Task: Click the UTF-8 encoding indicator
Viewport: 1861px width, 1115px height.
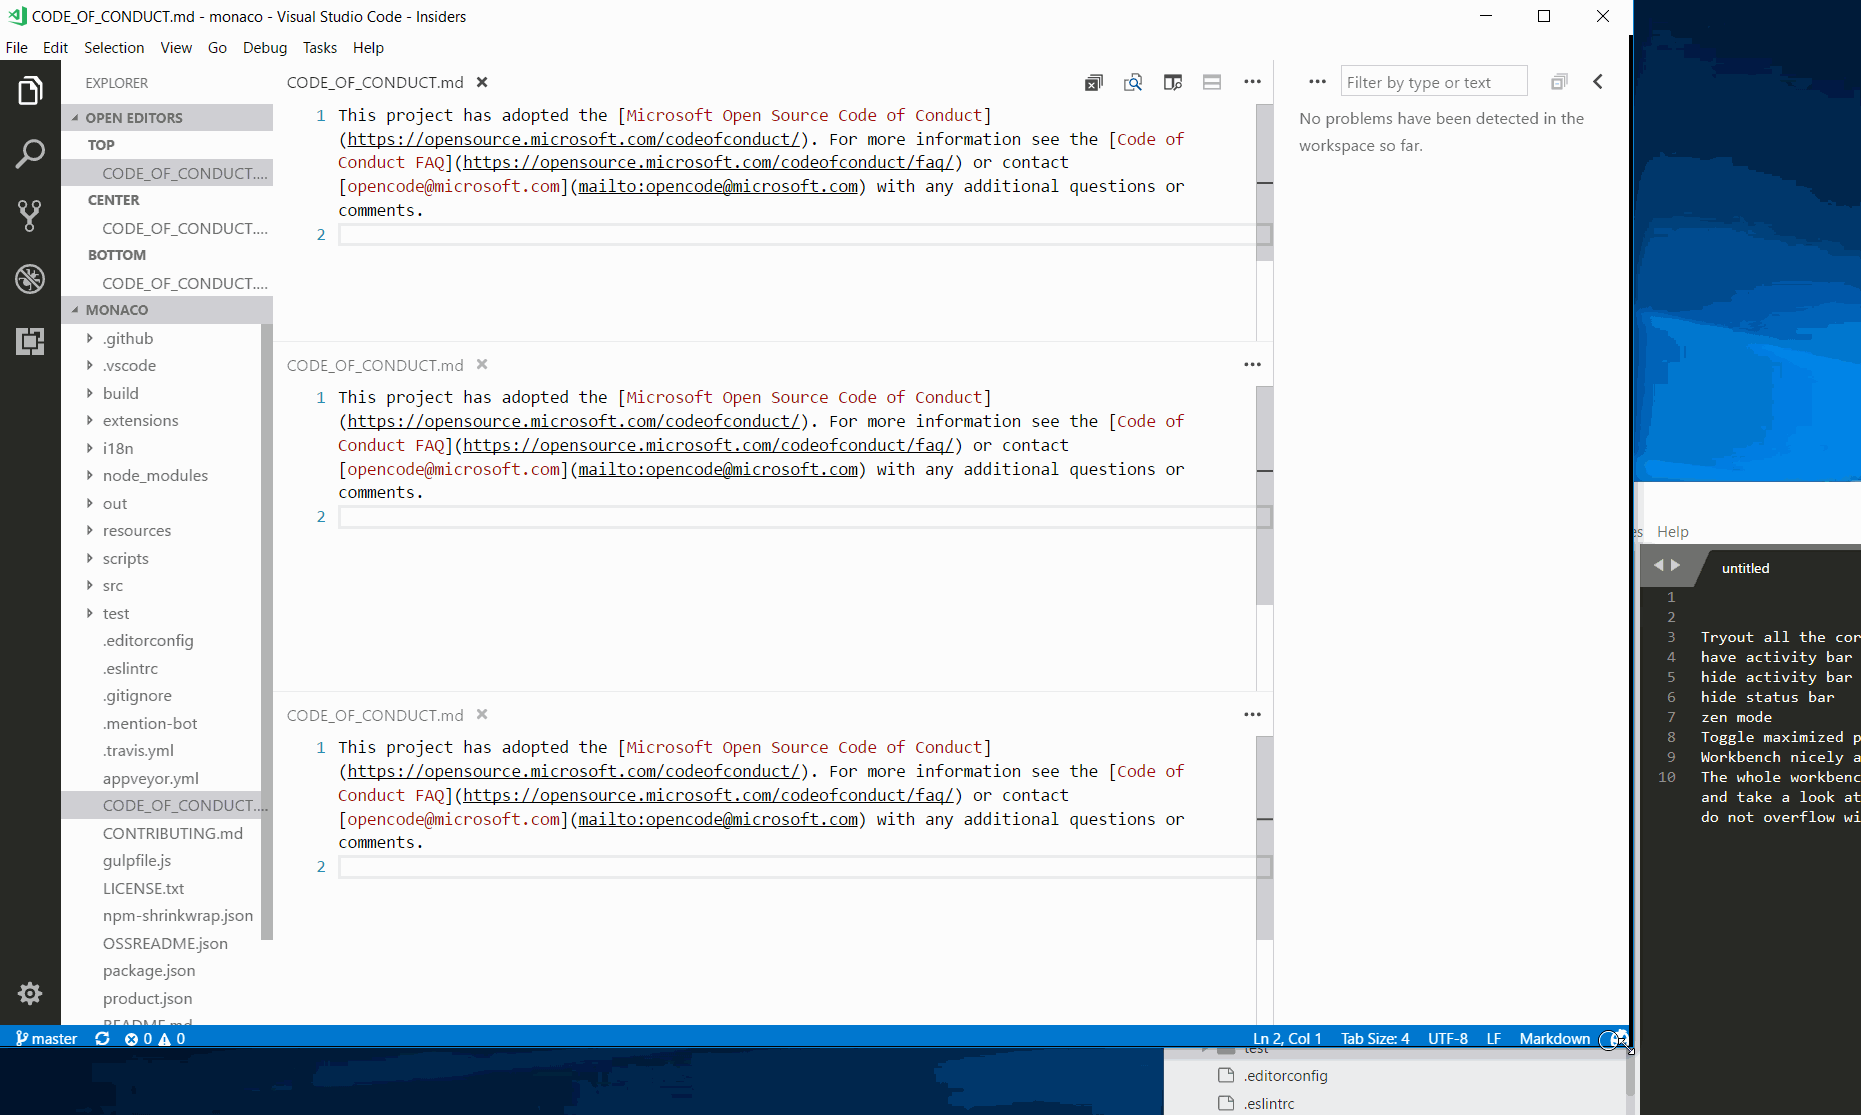Action: point(1448,1039)
